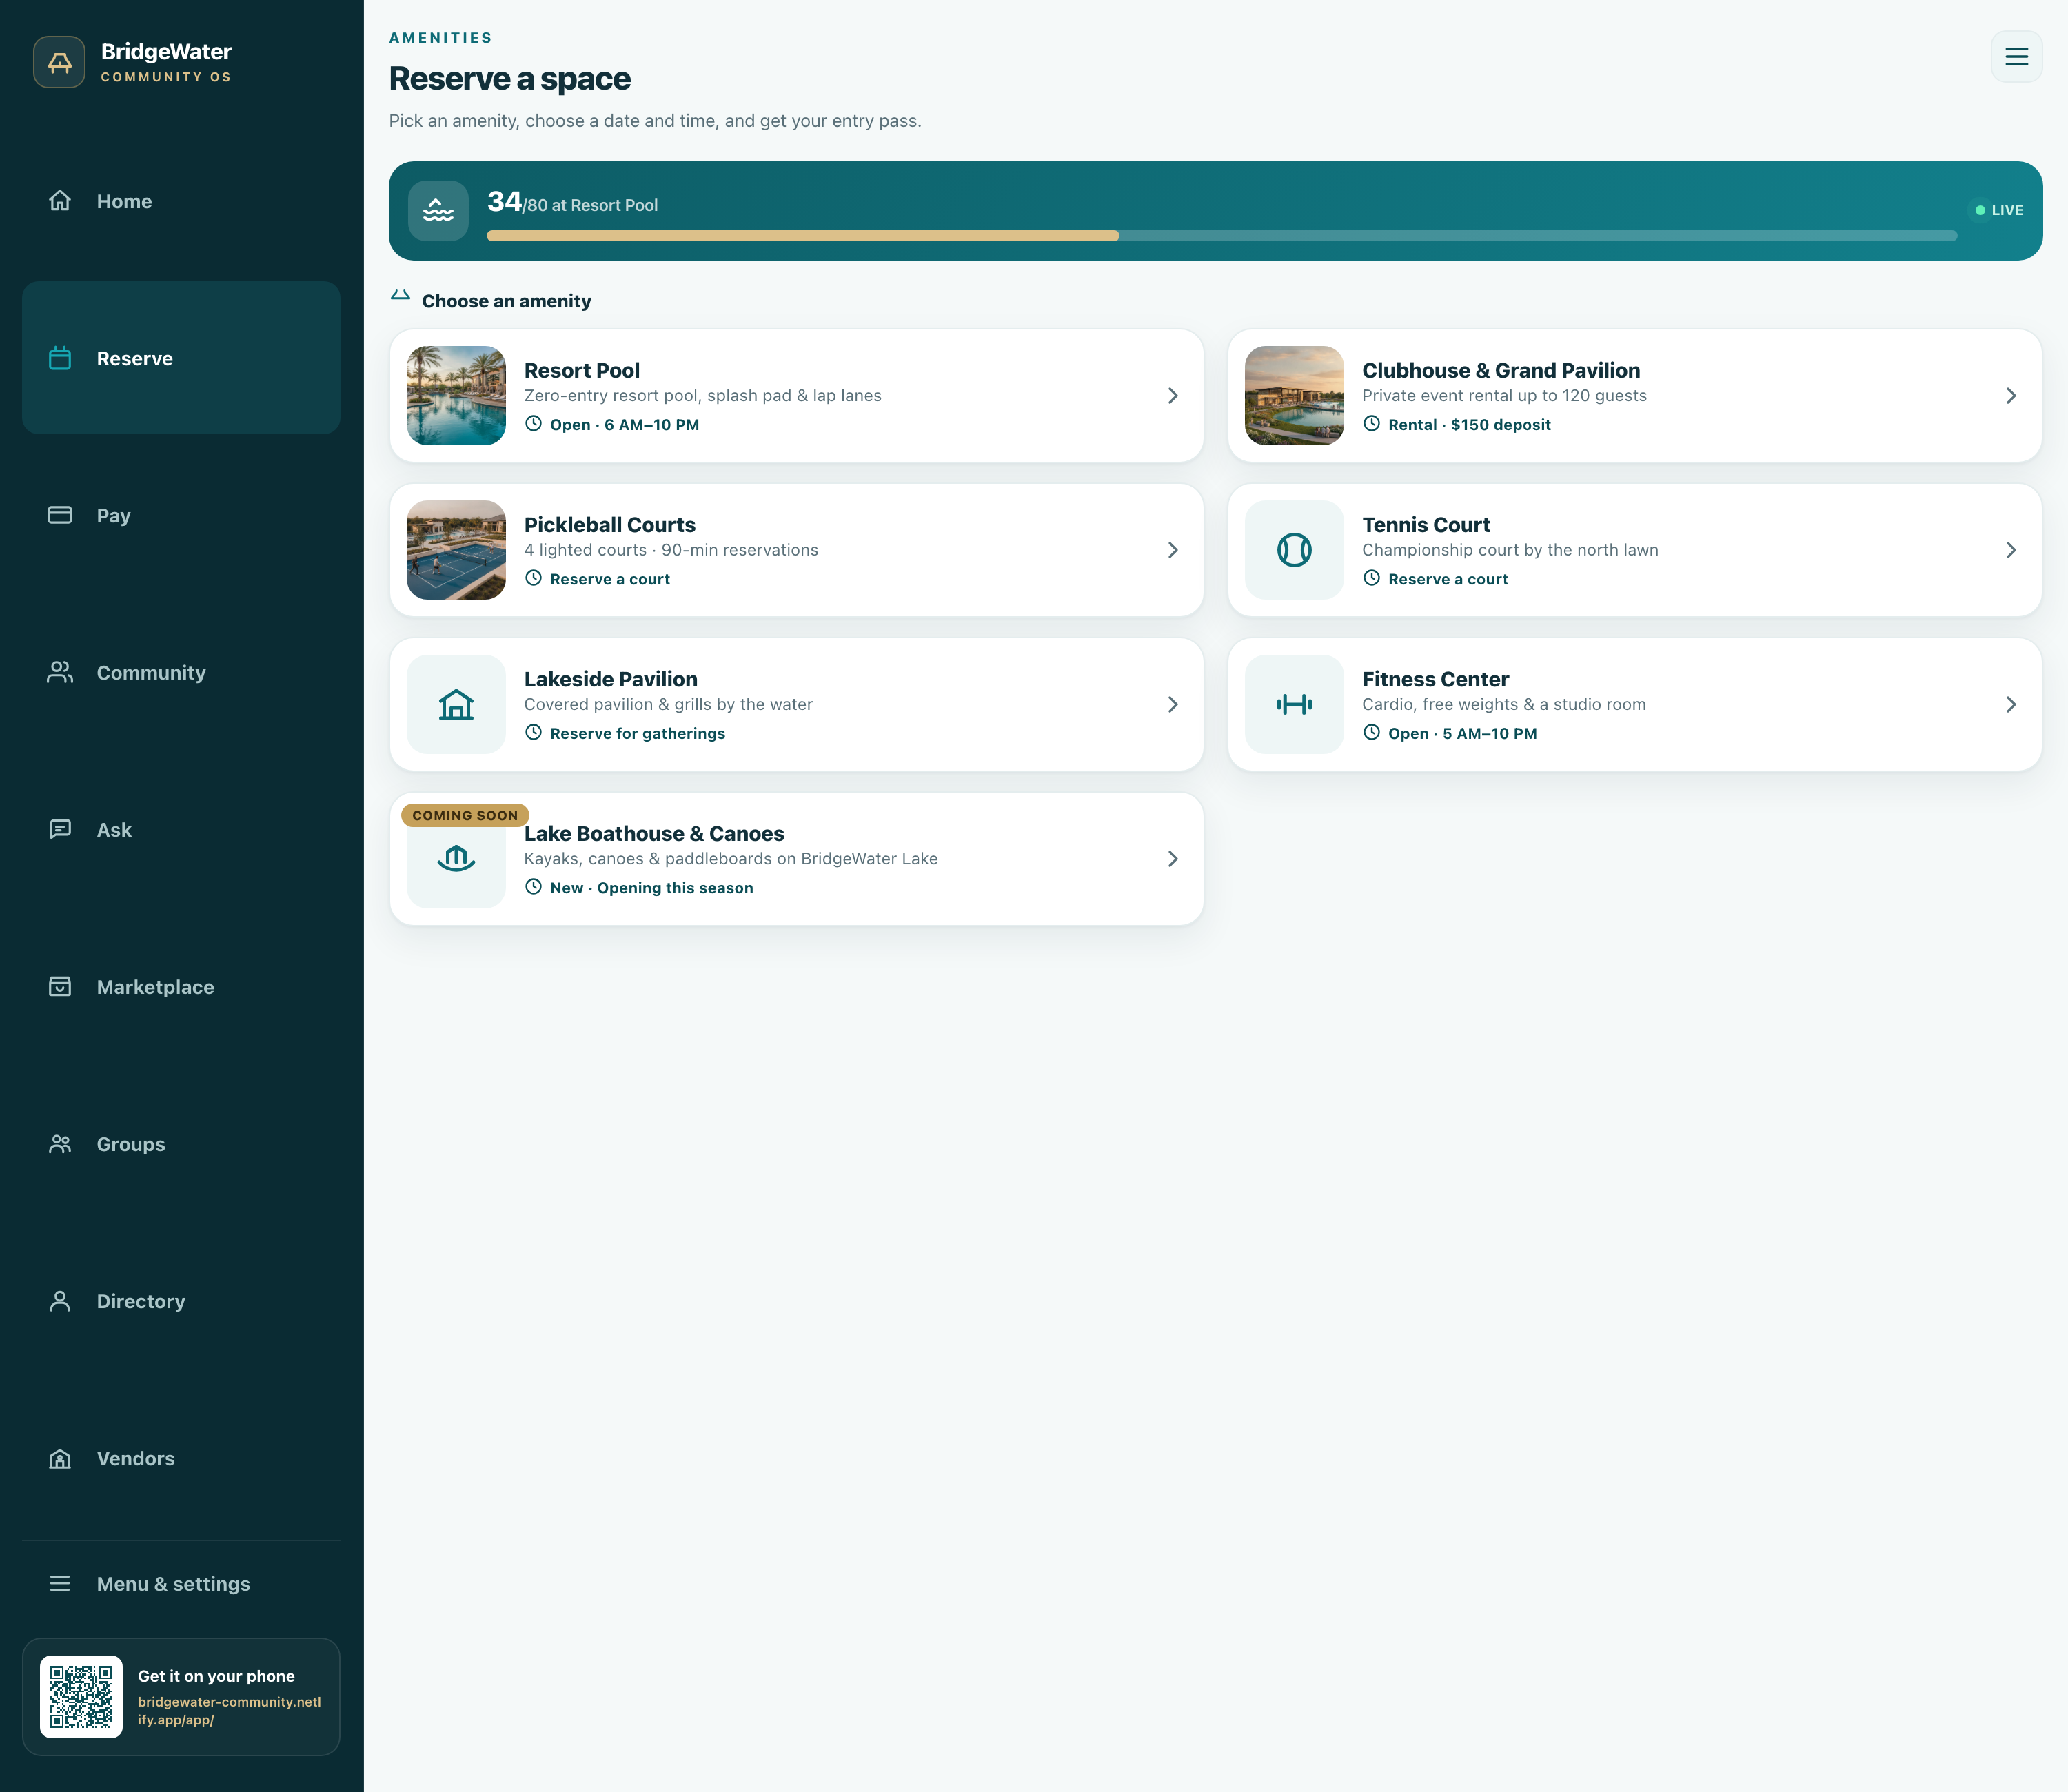Click the 'Choose an amenity' heading
Viewport: 2068px width, 1792px height.
506,301
